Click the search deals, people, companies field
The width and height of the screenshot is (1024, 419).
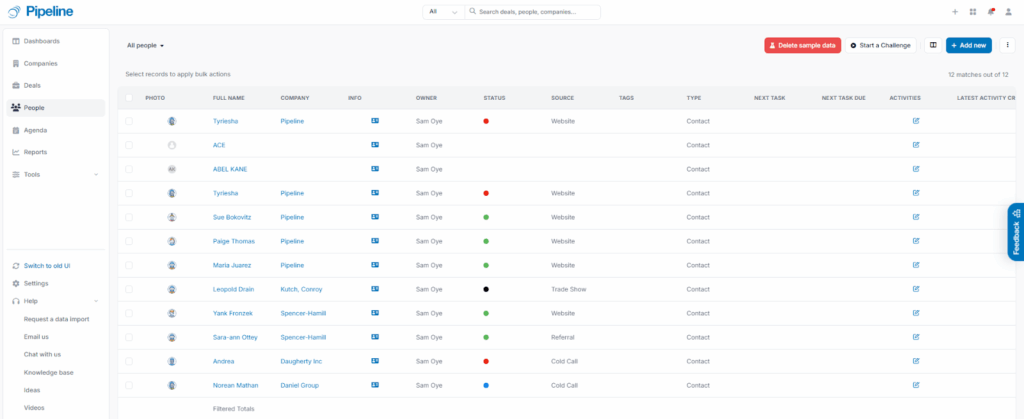(535, 12)
